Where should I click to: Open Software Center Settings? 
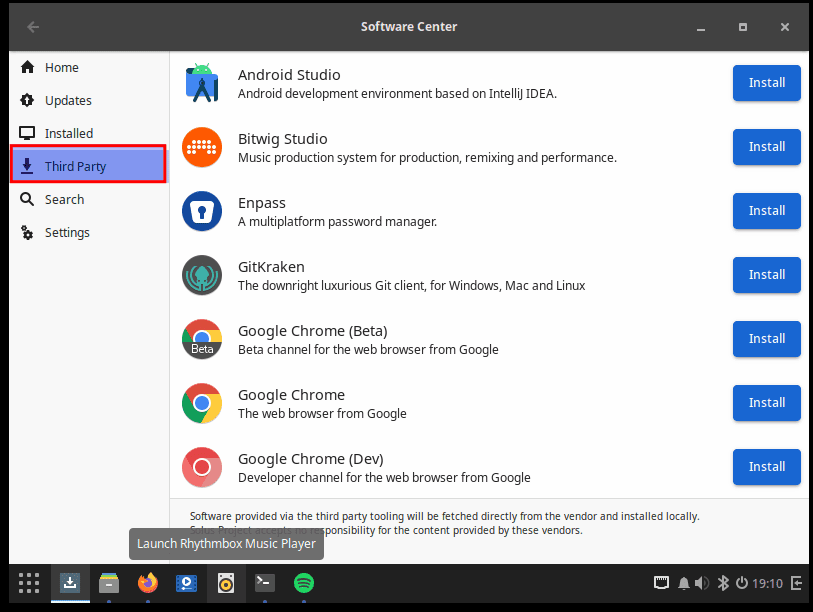click(89, 232)
